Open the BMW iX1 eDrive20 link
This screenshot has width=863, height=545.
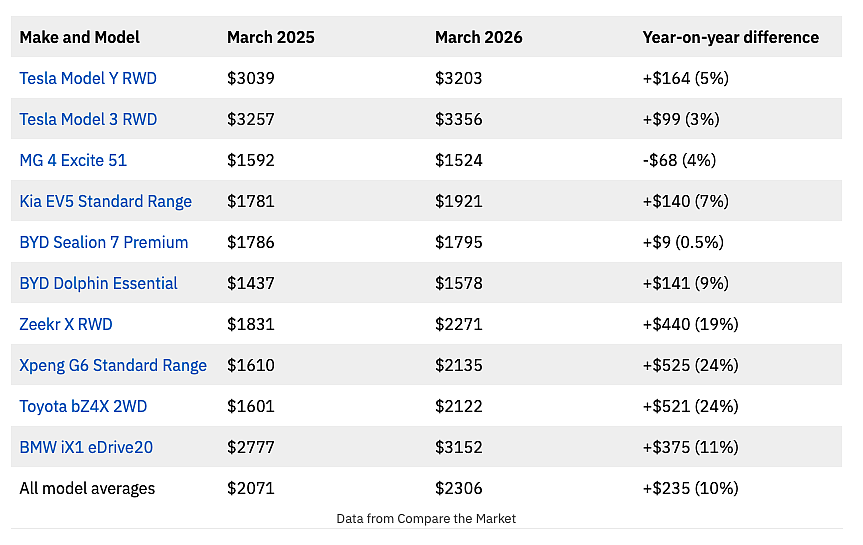(x=86, y=447)
